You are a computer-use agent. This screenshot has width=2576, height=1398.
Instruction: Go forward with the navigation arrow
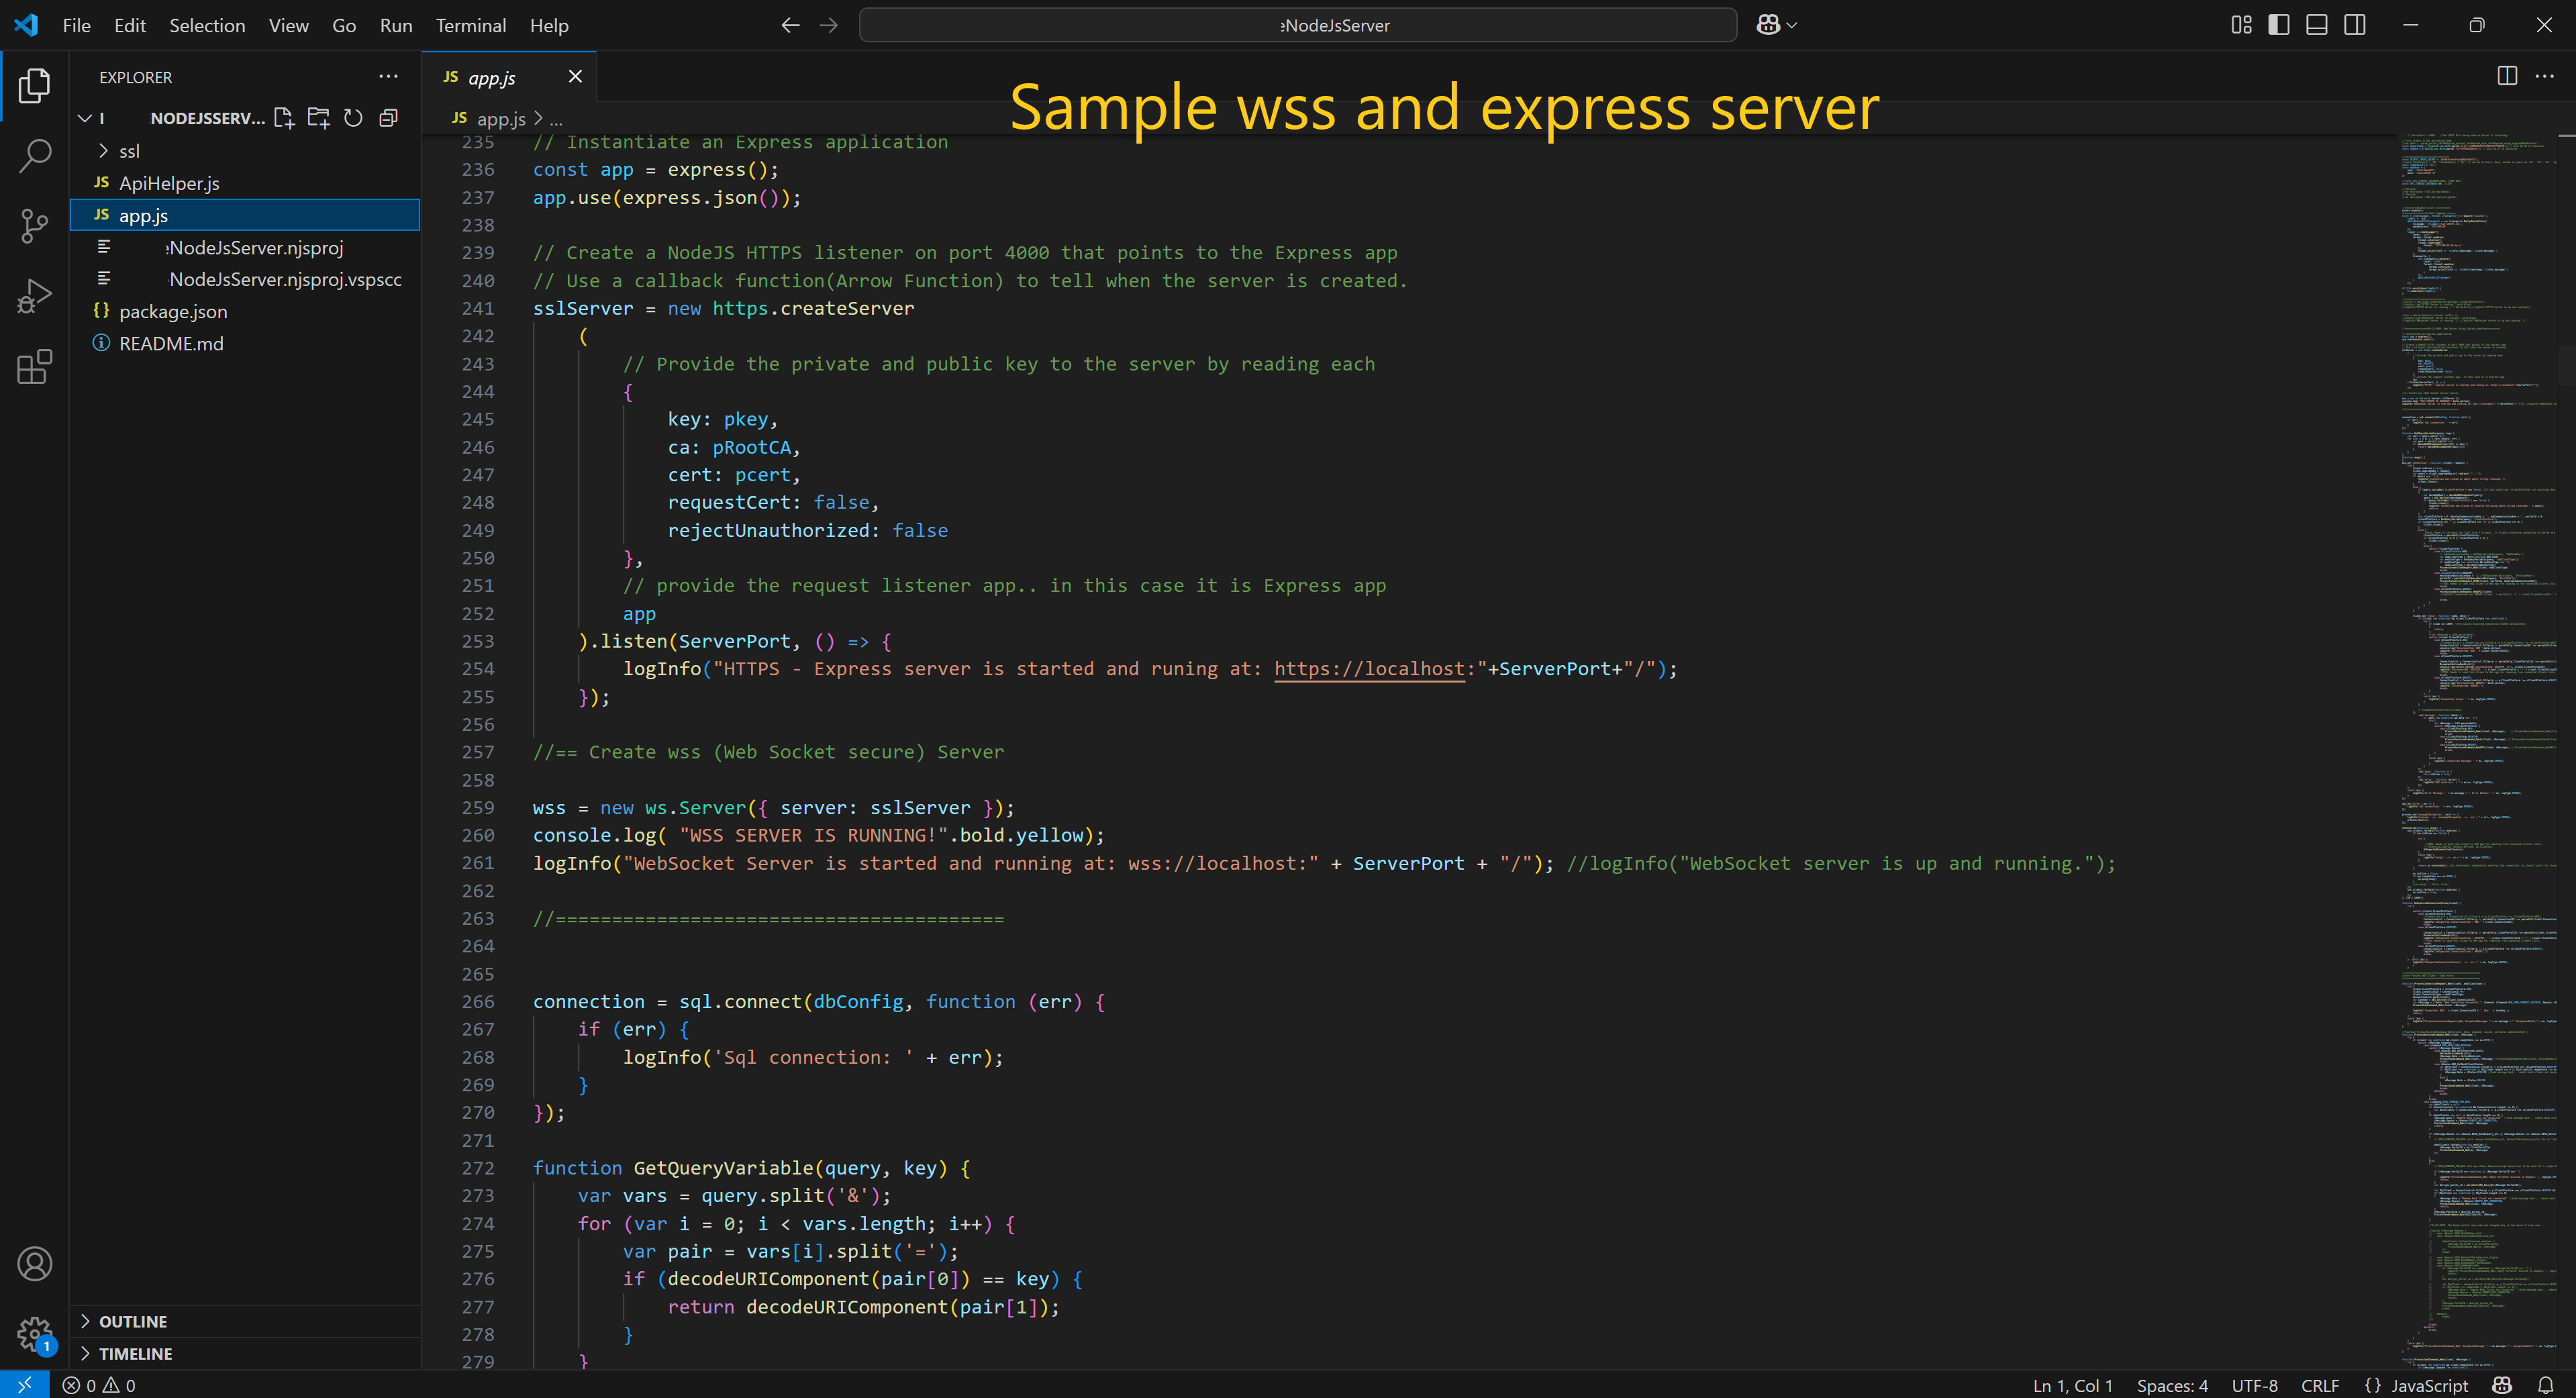[829, 25]
